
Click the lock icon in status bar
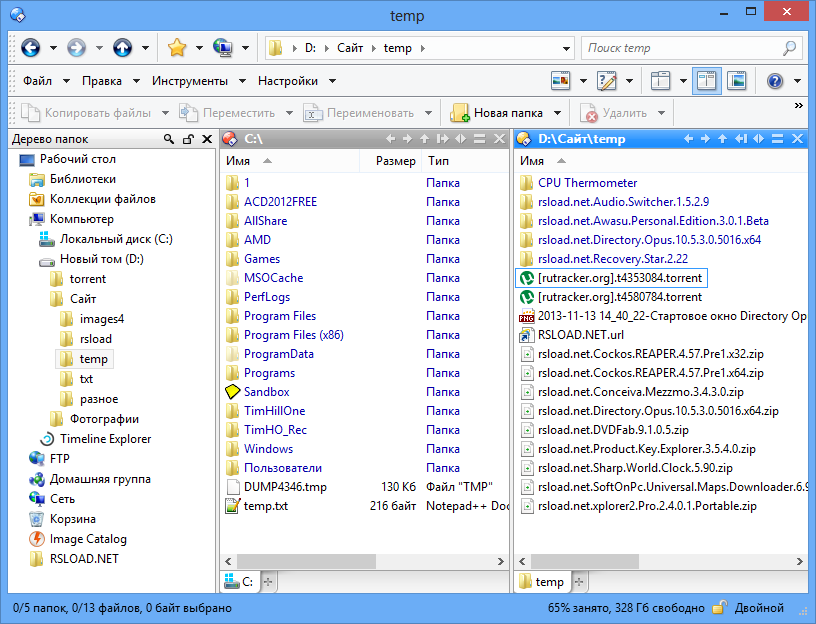pos(718,607)
